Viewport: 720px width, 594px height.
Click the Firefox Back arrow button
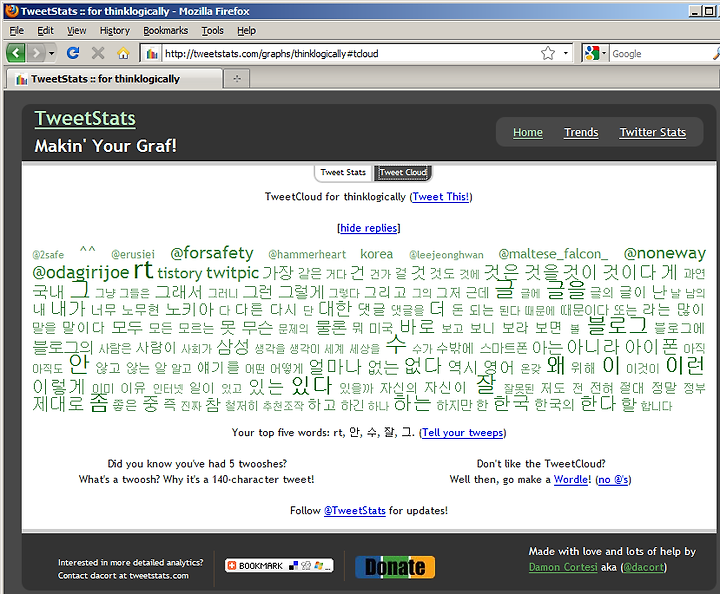[16, 53]
